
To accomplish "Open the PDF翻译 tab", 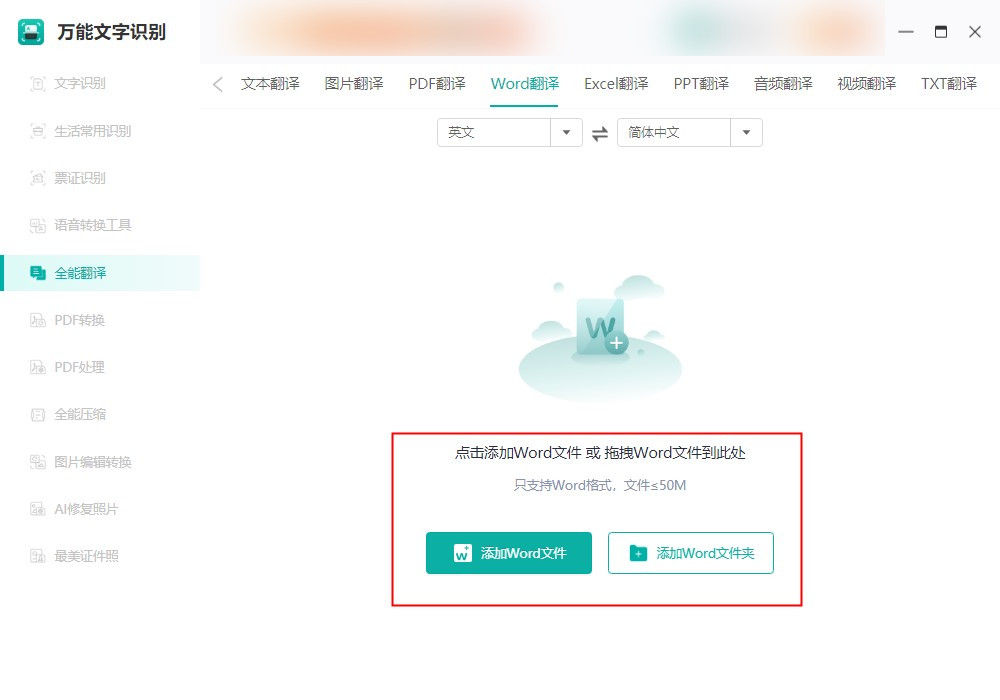I will [x=437, y=84].
